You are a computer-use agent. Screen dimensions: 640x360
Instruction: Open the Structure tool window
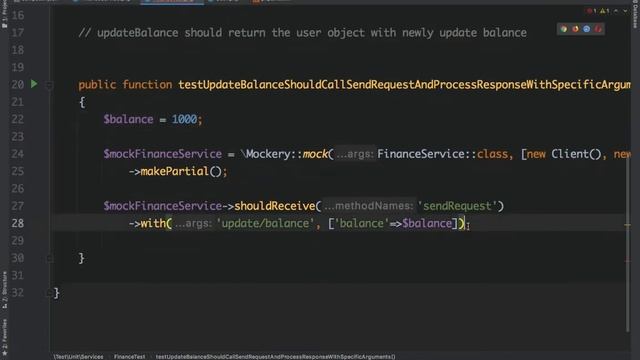coord(4,290)
